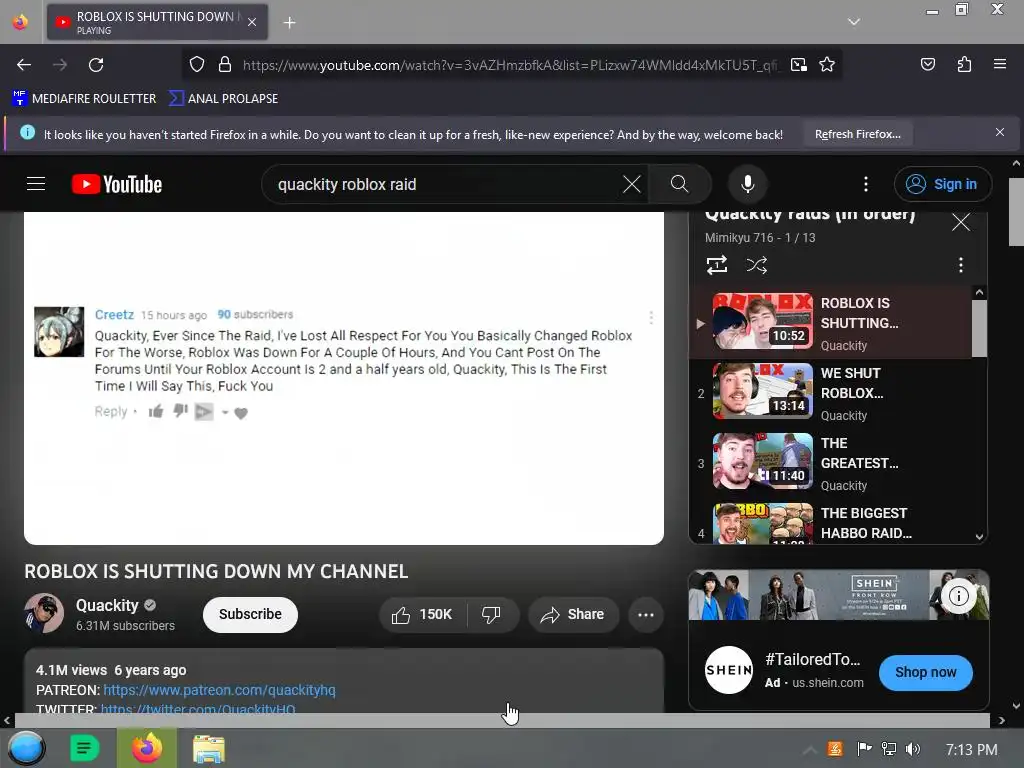The height and width of the screenshot is (768, 1024).
Task: Close the ROBLOX IS SHUTTING DOWN tab
Action: point(252,22)
